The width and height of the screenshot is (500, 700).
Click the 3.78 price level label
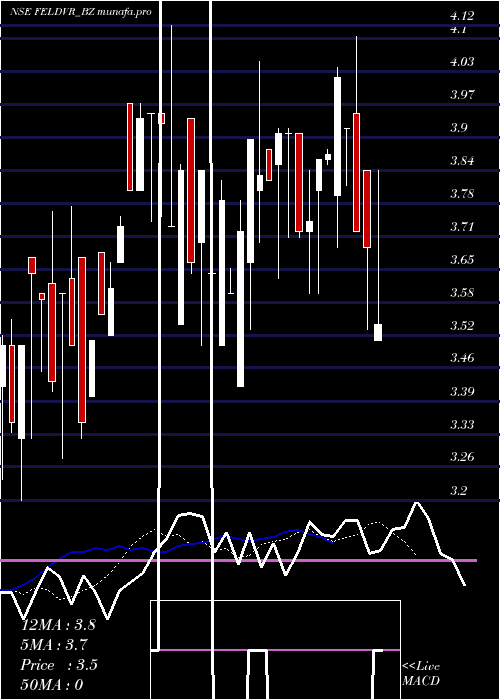point(462,194)
